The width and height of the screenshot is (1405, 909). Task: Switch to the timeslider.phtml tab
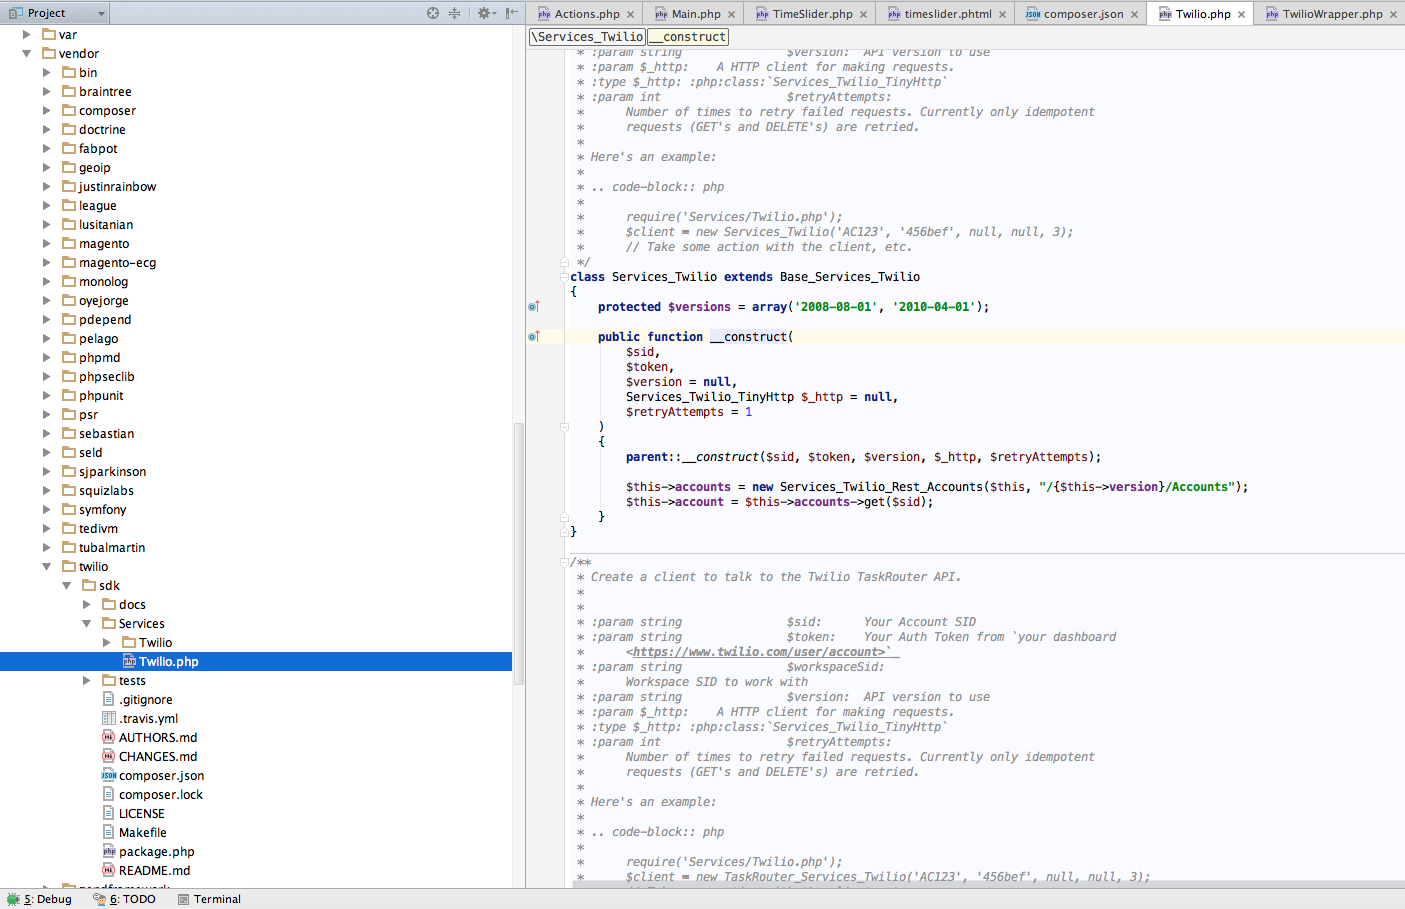(948, 14)
